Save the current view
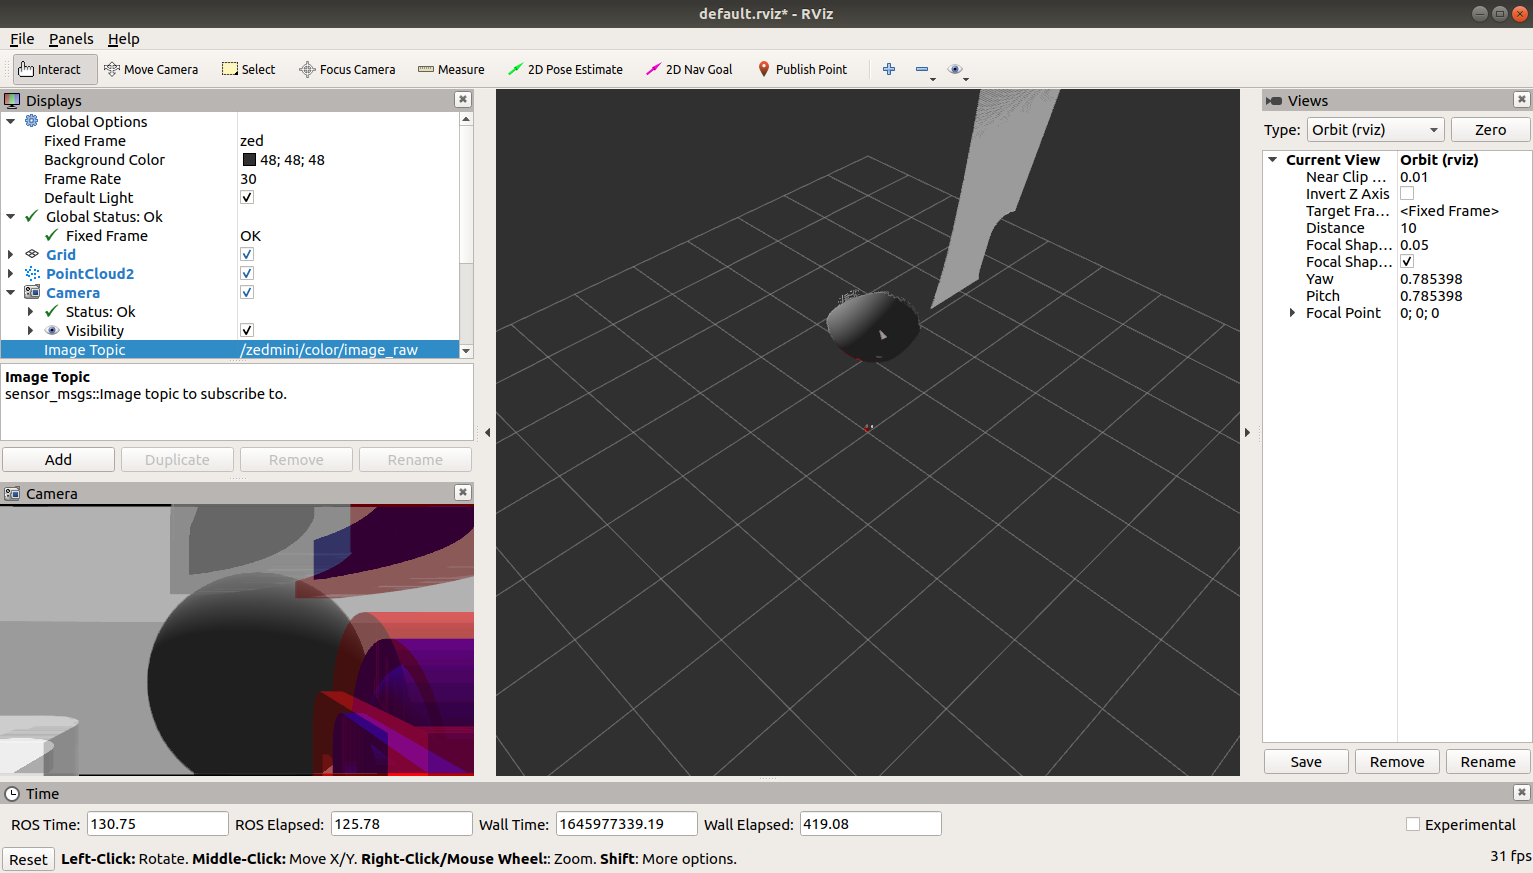 (1306, 761)
